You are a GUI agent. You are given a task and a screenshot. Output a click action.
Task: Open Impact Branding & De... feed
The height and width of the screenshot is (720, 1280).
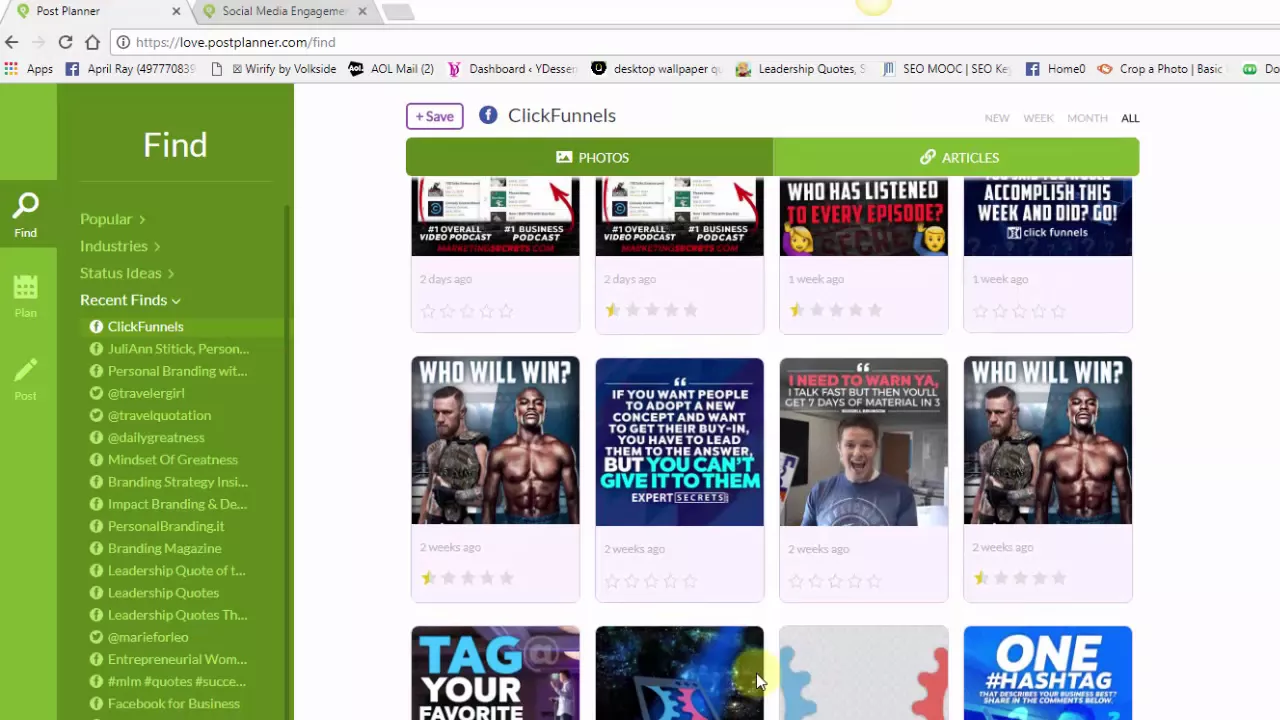(x=177, y=504)
